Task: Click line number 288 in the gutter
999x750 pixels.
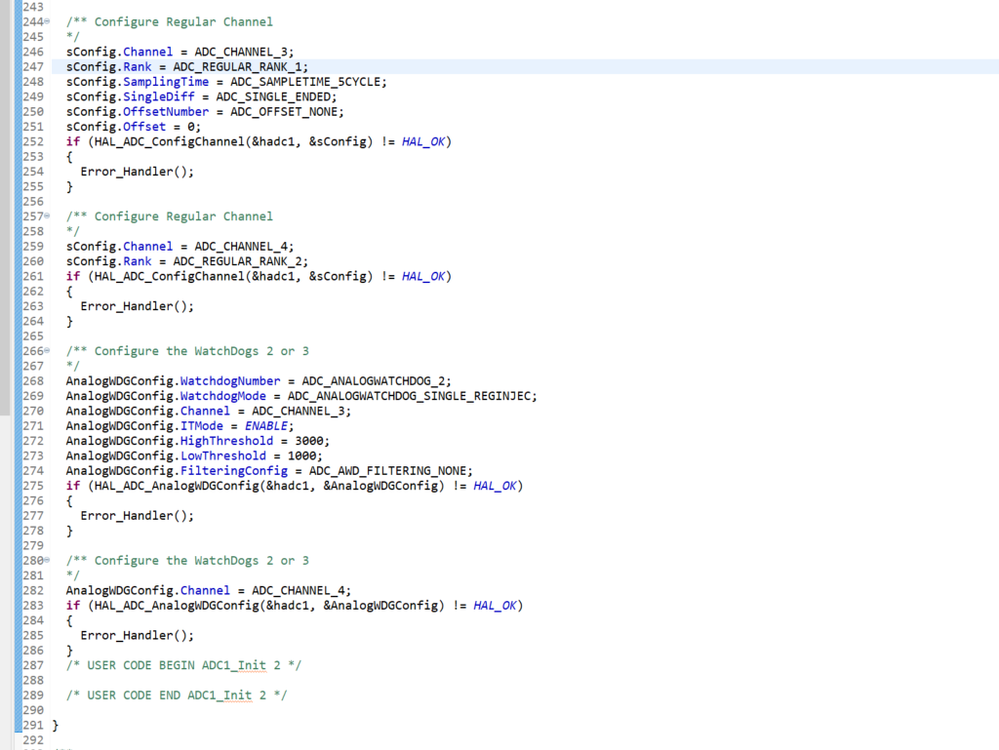Action: [x=33, y=681]
